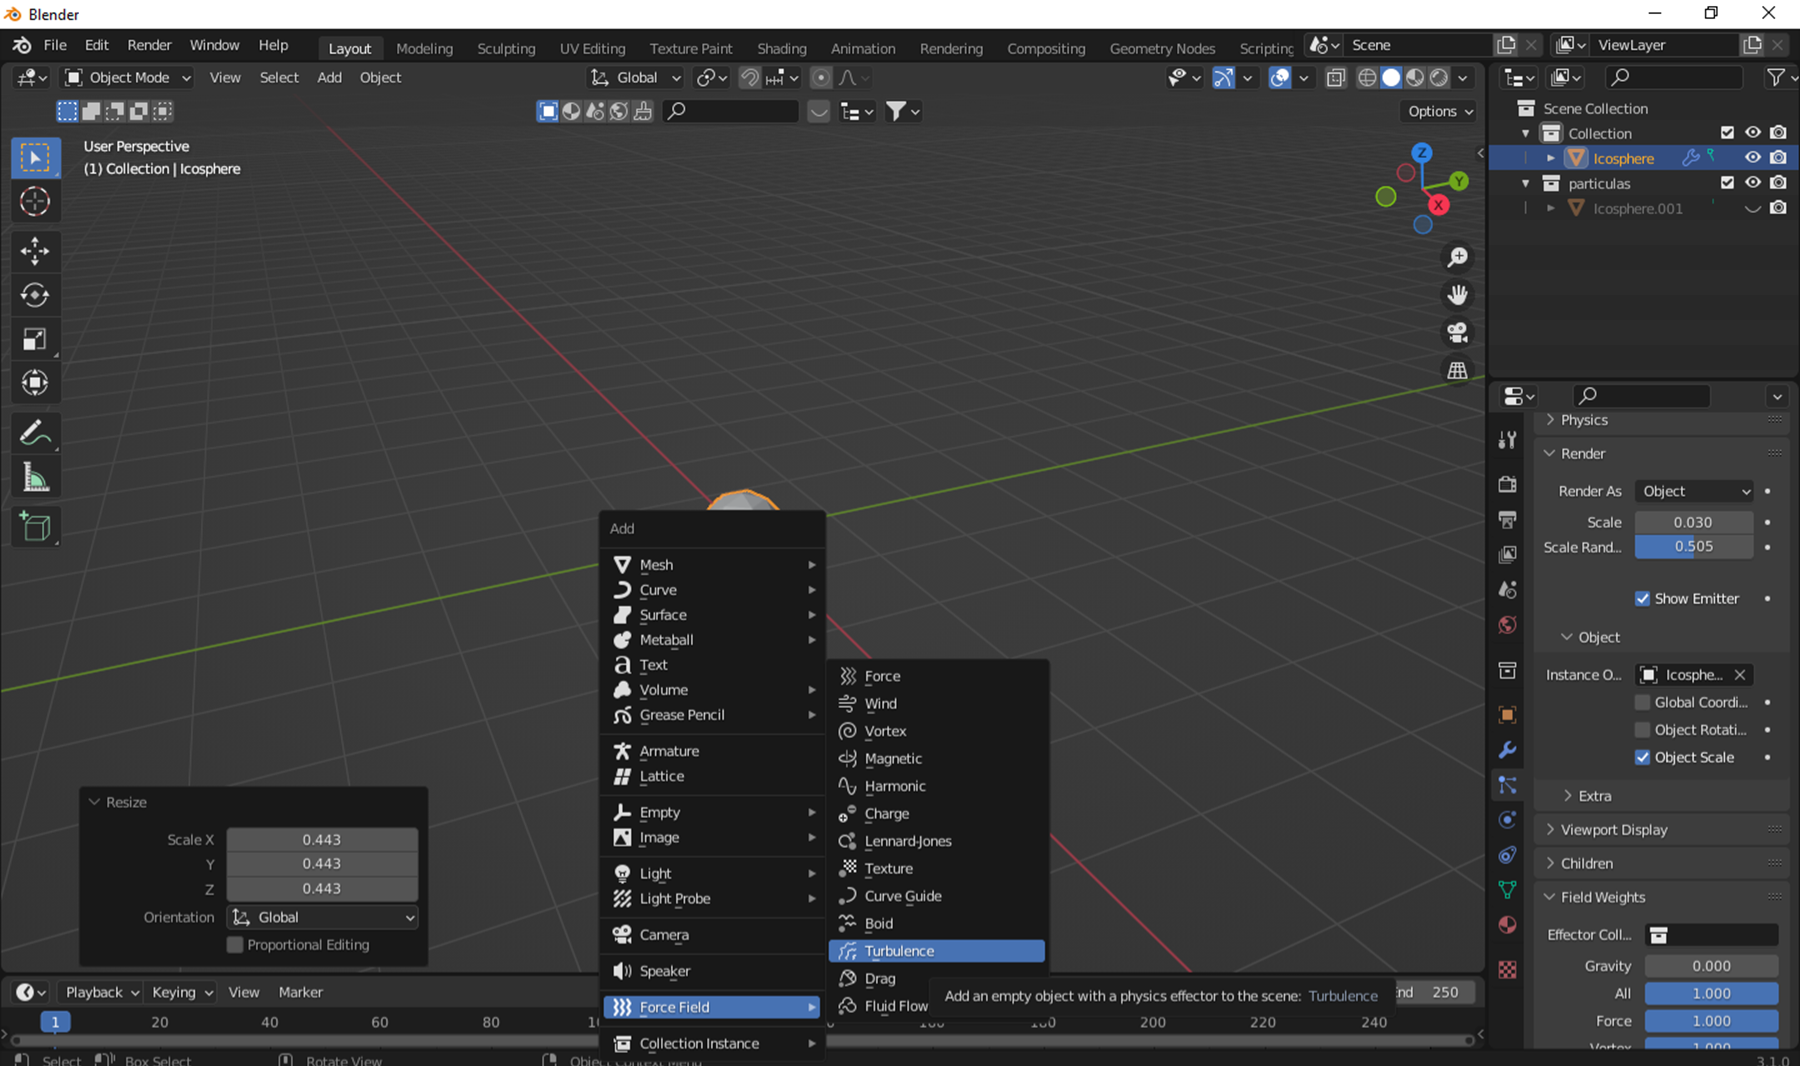Click the Blender logo menu icon
The image size is (1800, 1066).
[x=21, y=45]
